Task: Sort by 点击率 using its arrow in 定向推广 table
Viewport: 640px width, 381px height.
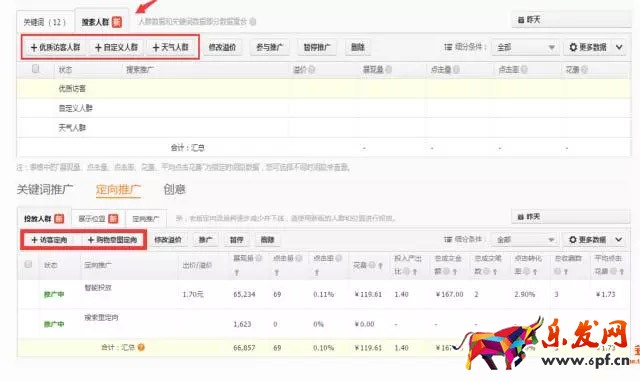Action: coord(317,272)
